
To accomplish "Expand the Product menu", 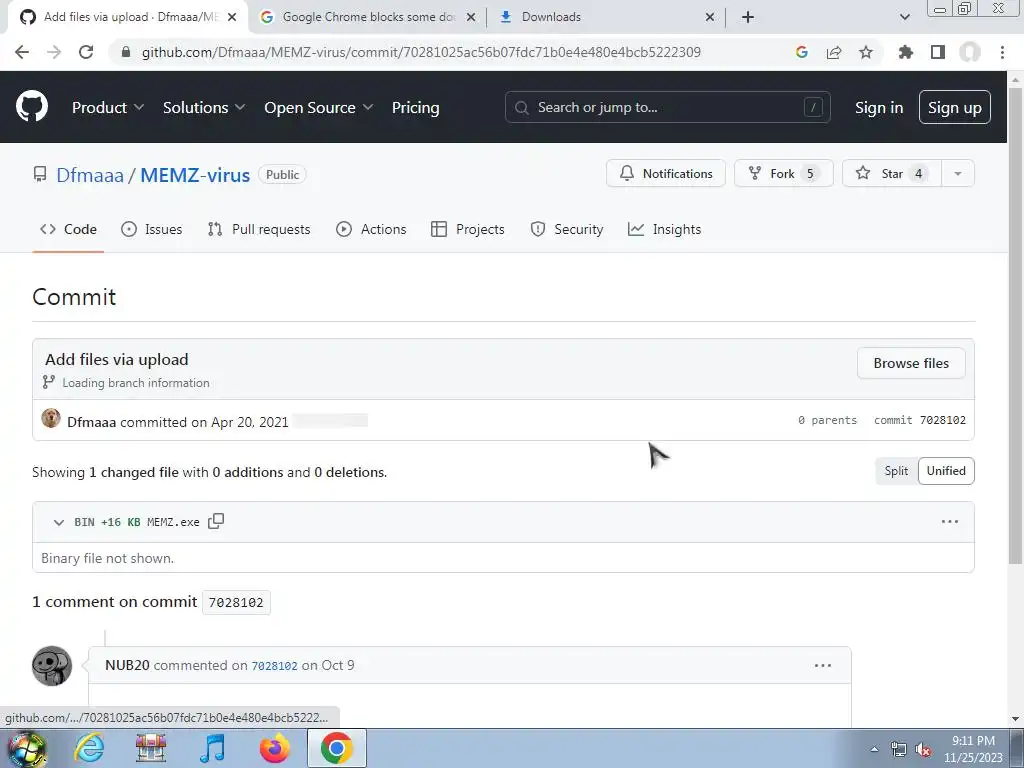I will pos(108,108).
